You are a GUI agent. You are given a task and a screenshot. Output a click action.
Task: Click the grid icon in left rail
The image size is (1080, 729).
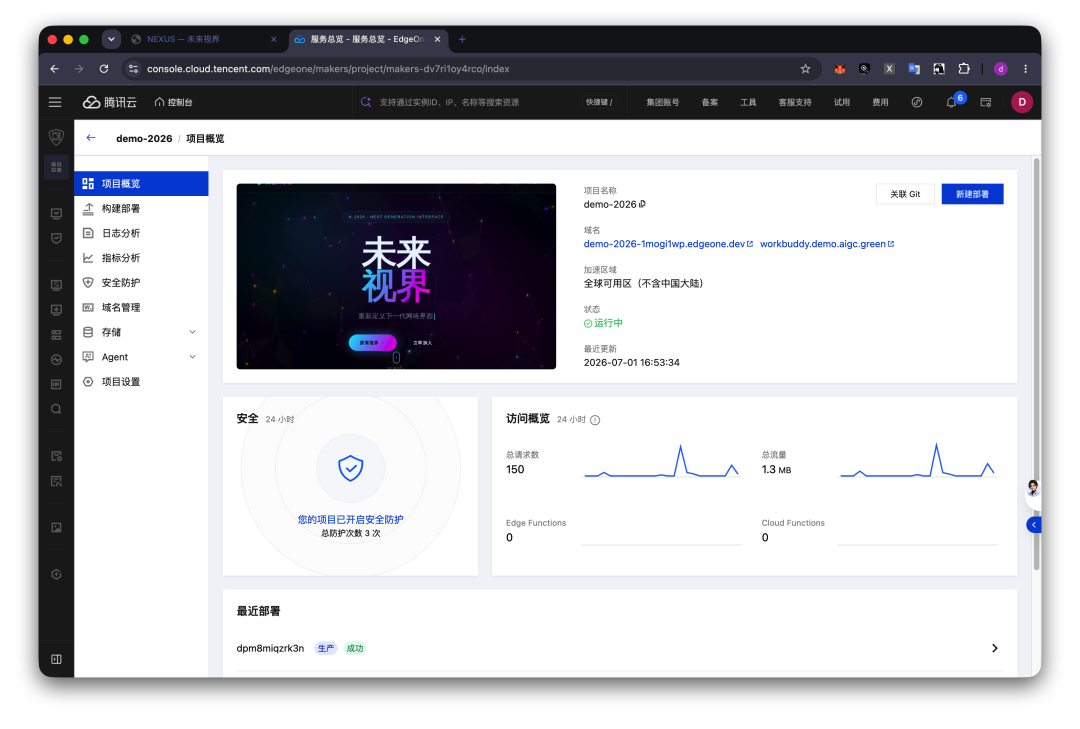tap(56, 167)
